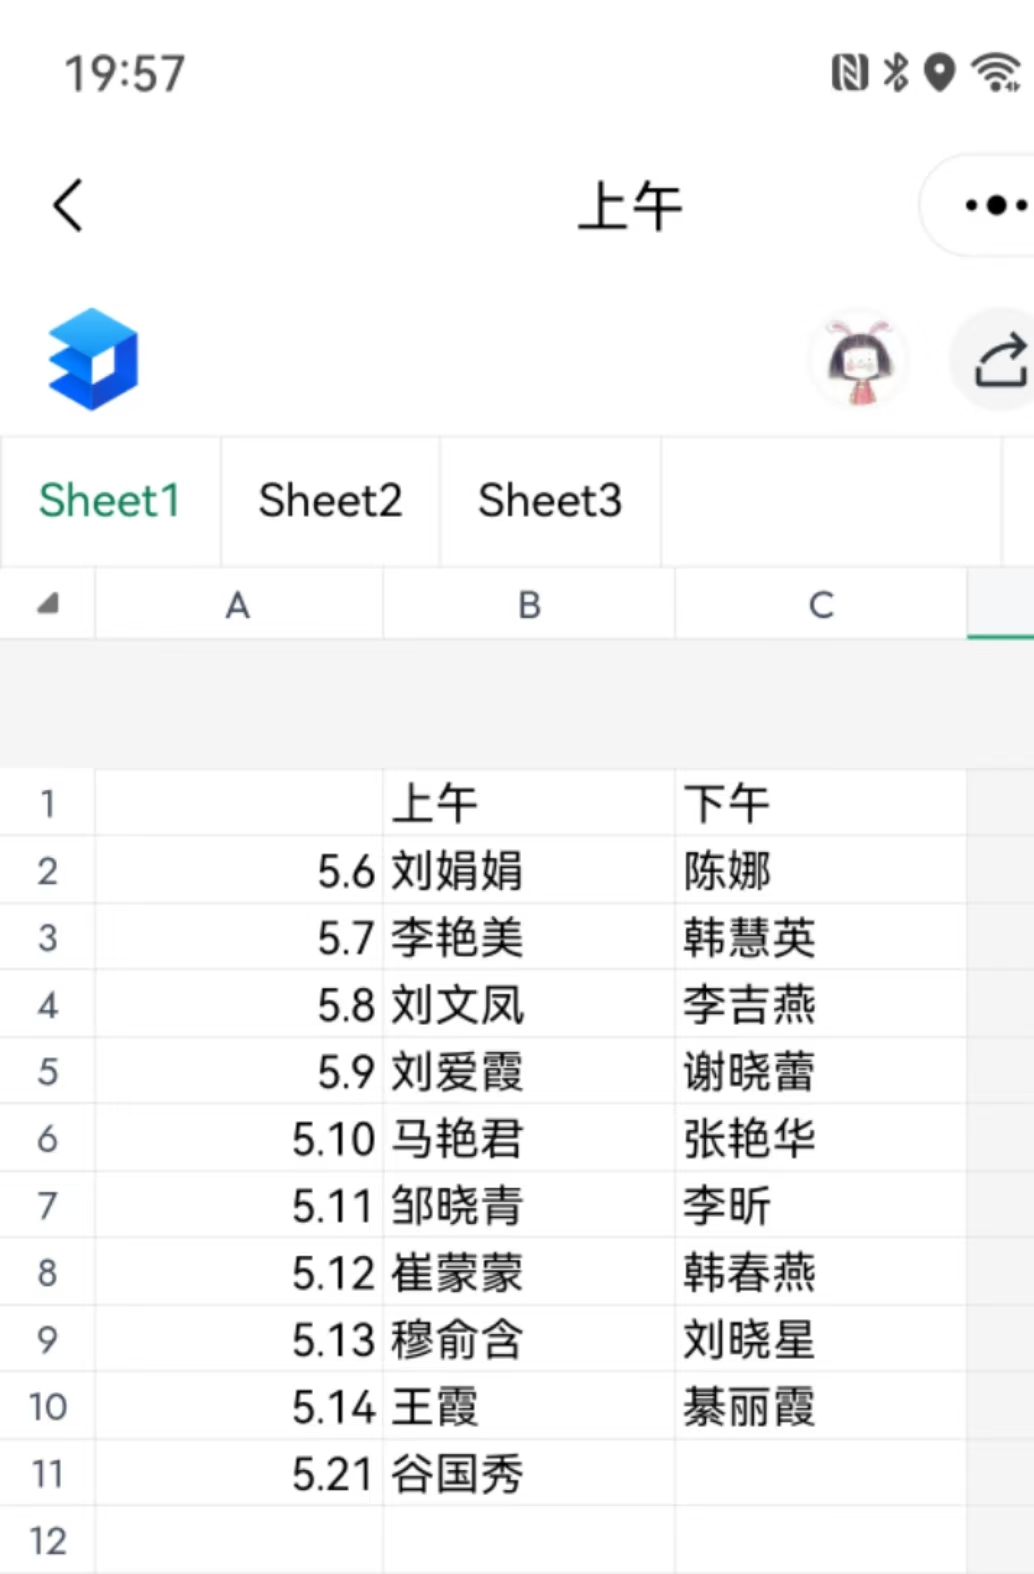1034x1574 pixels.
Task: Select column A header
Action: pyautogui.click(x=238, y=604)
